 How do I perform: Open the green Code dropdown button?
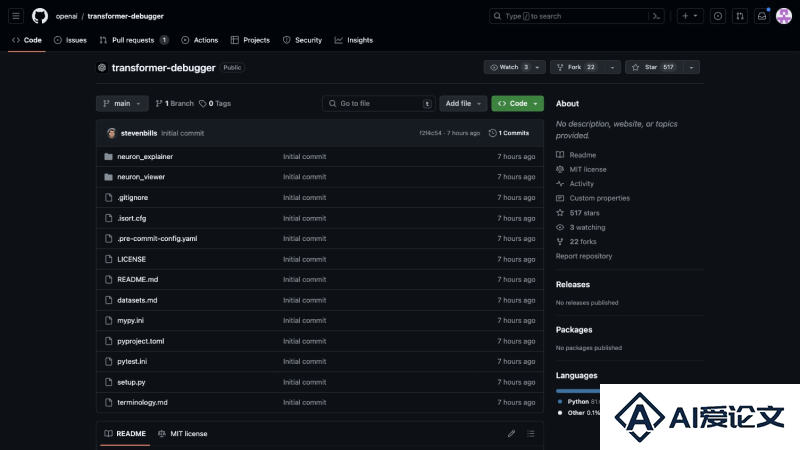click(517, 104)
